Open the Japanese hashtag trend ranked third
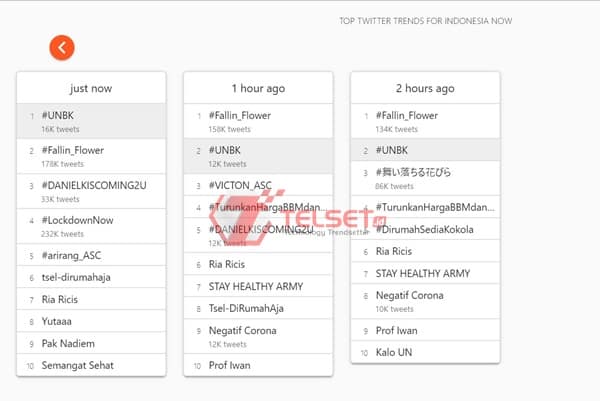 point(413,172)
